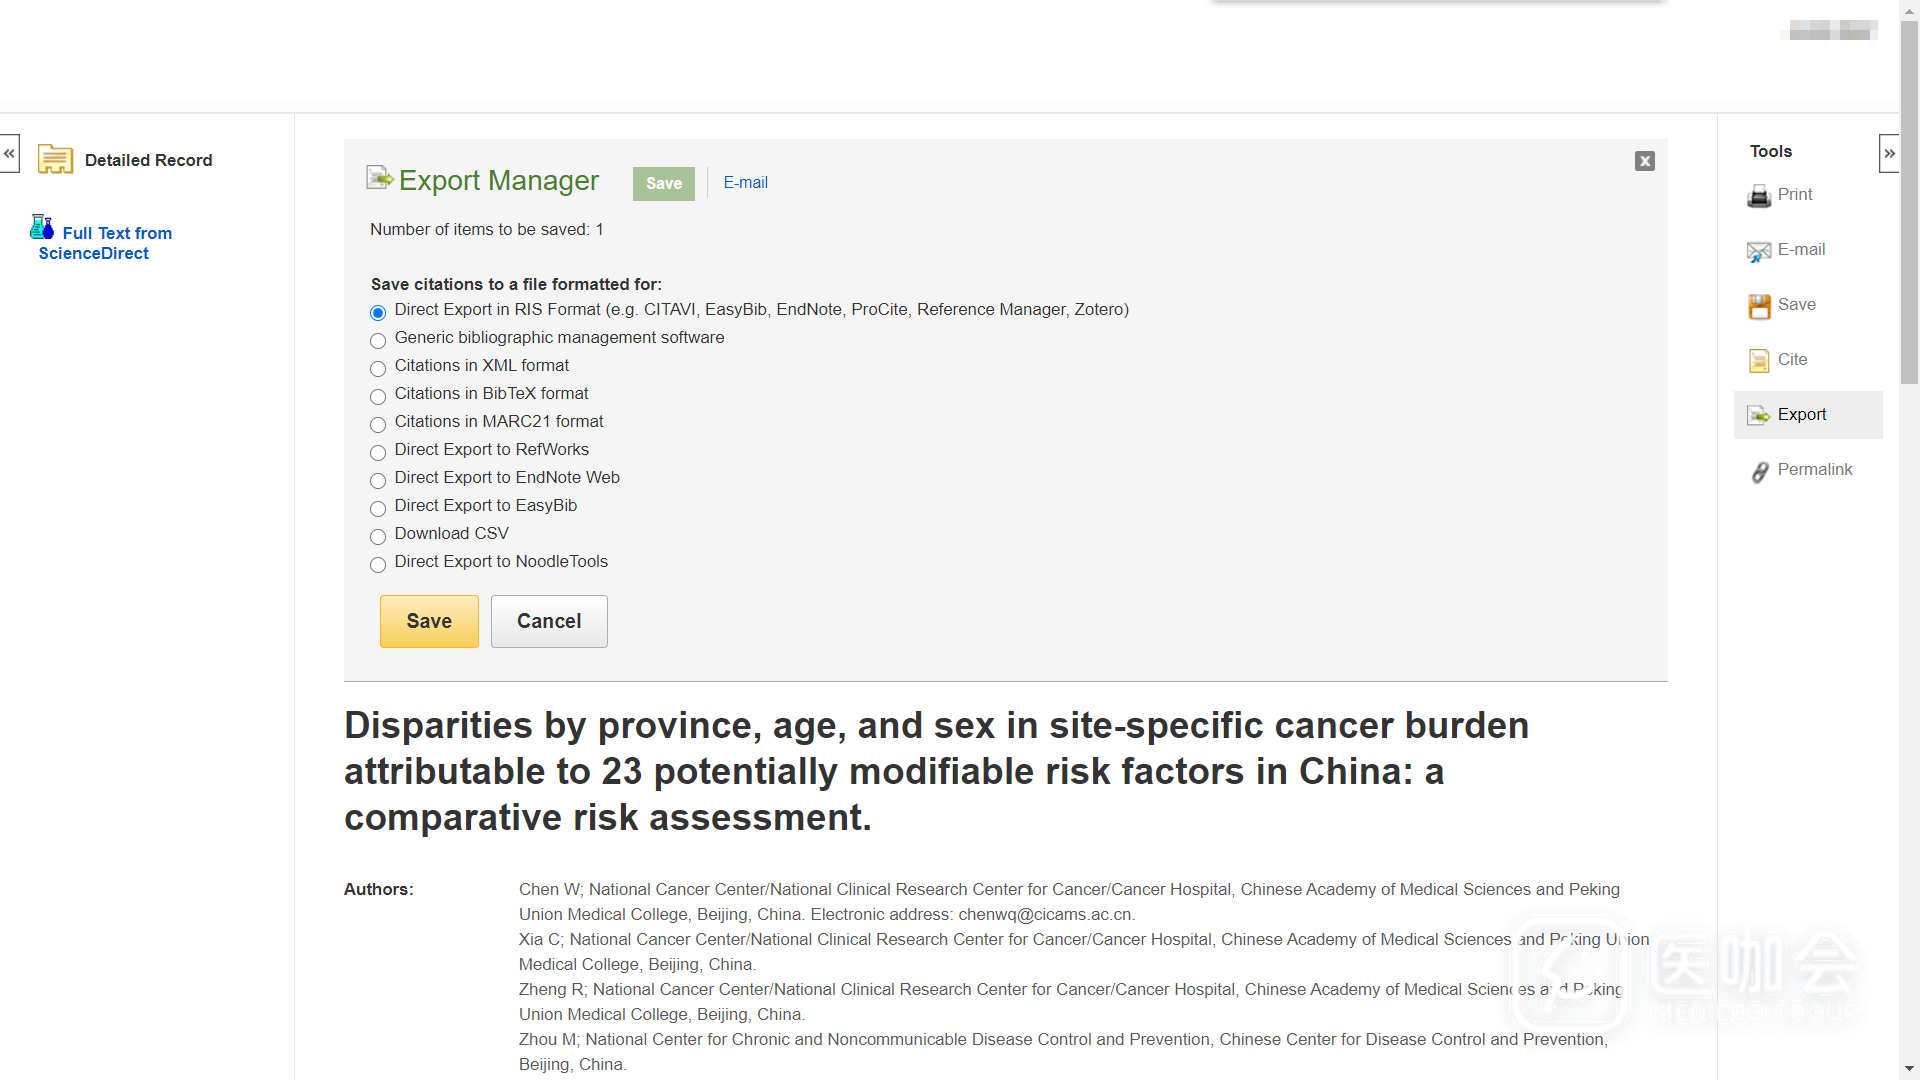
Task: Click the Cite icon in Tools
Action: 1758,361
